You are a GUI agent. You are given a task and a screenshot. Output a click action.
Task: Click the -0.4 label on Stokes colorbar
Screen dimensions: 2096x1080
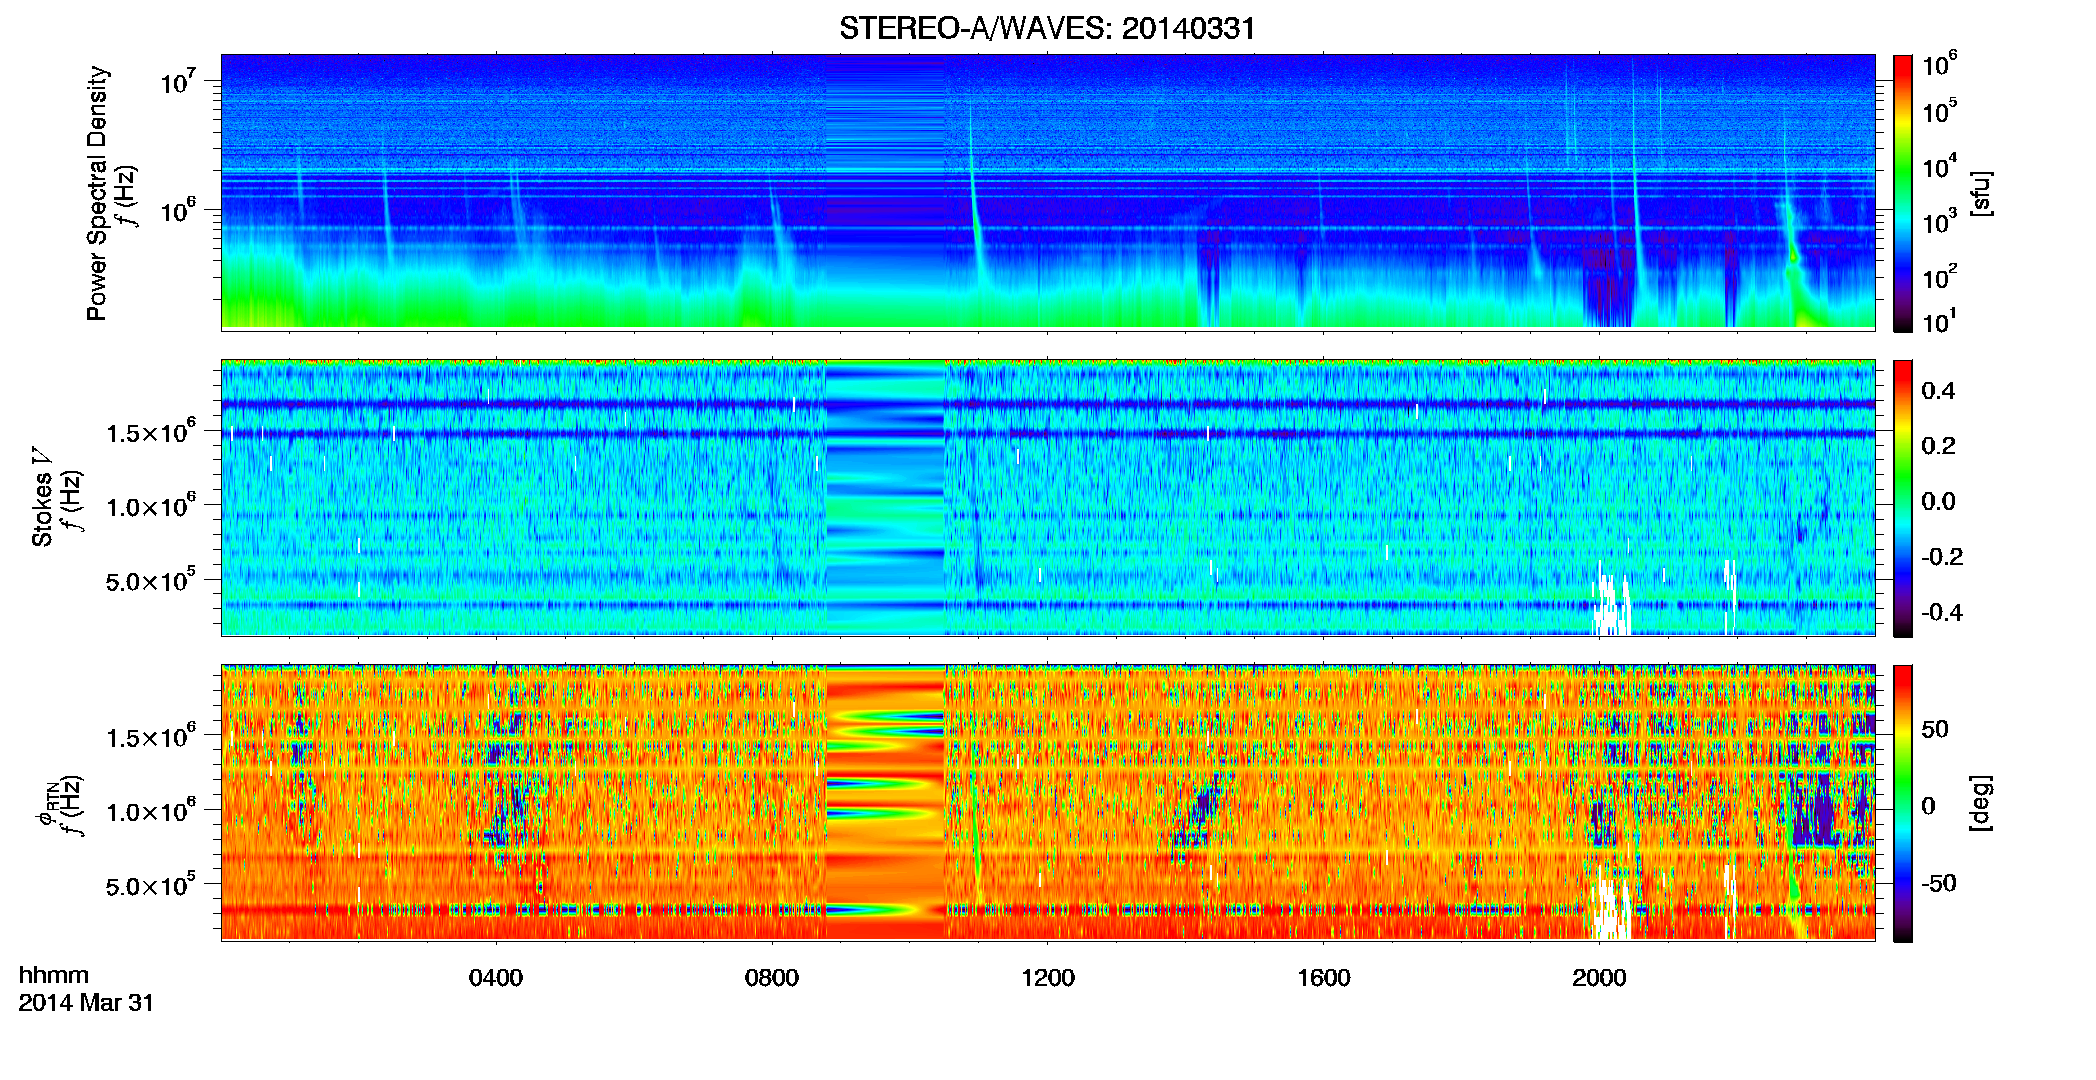coord(1942,612)
